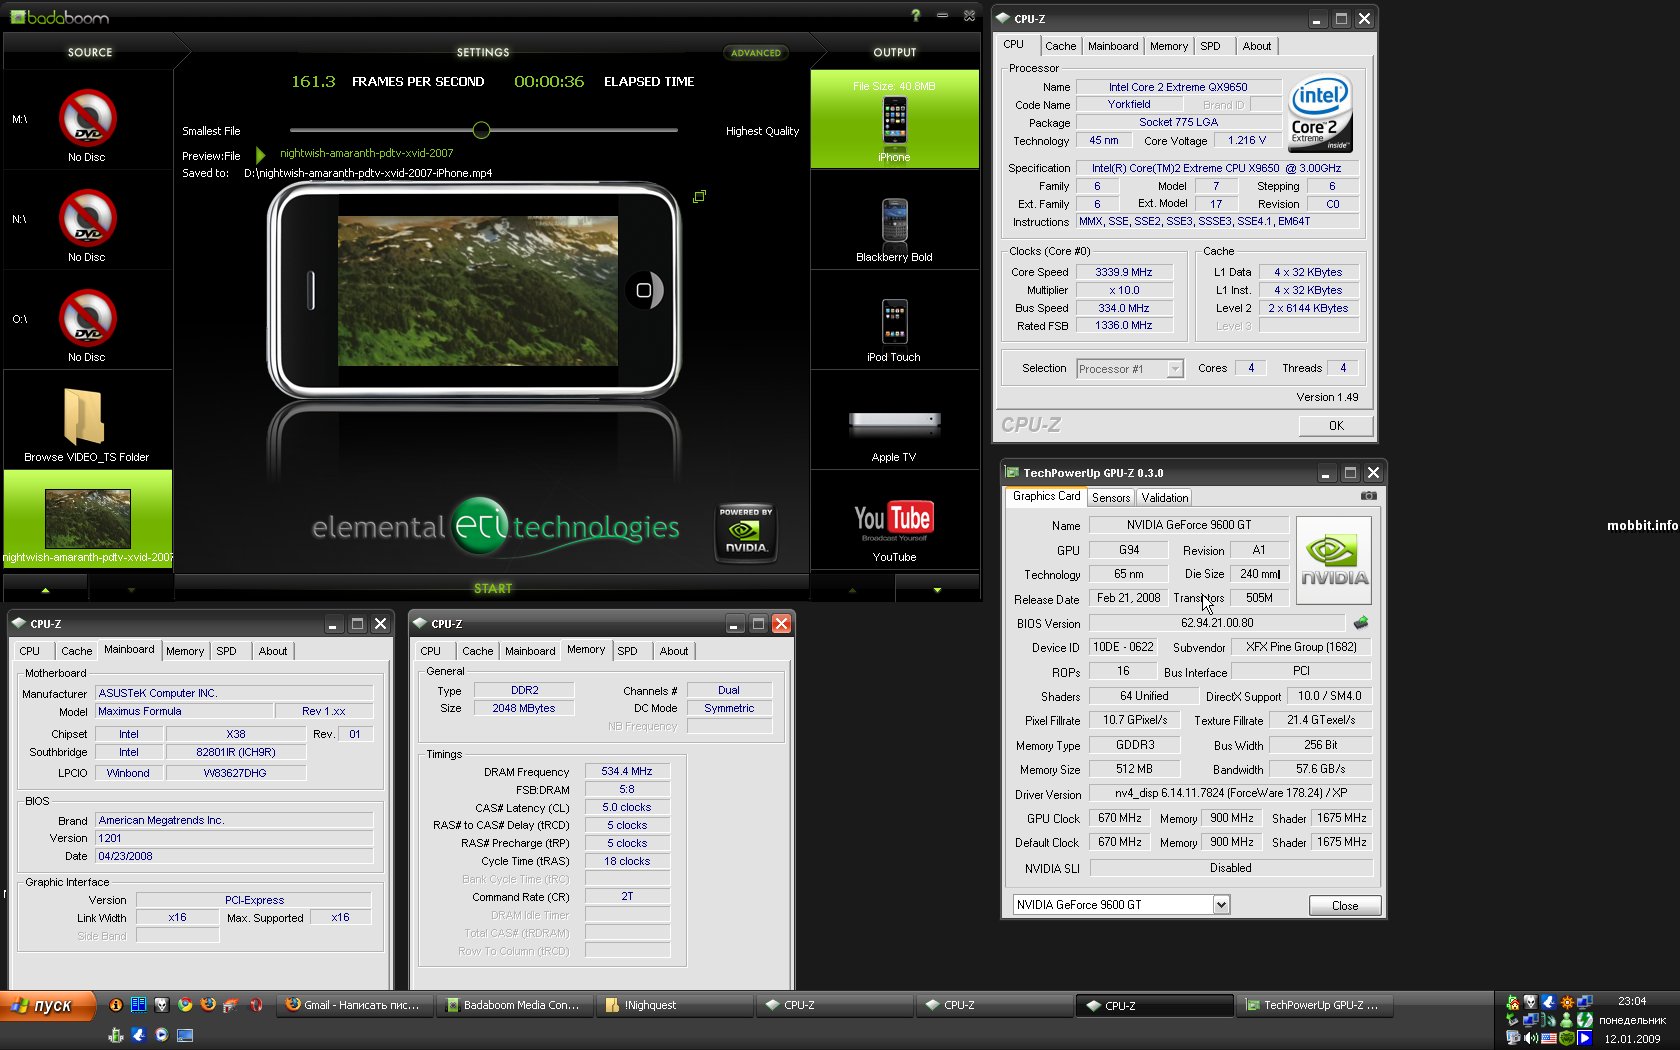Click Close in GPU-Z window
This screenshot has width=1680, height=1050.
point(1345,906)
